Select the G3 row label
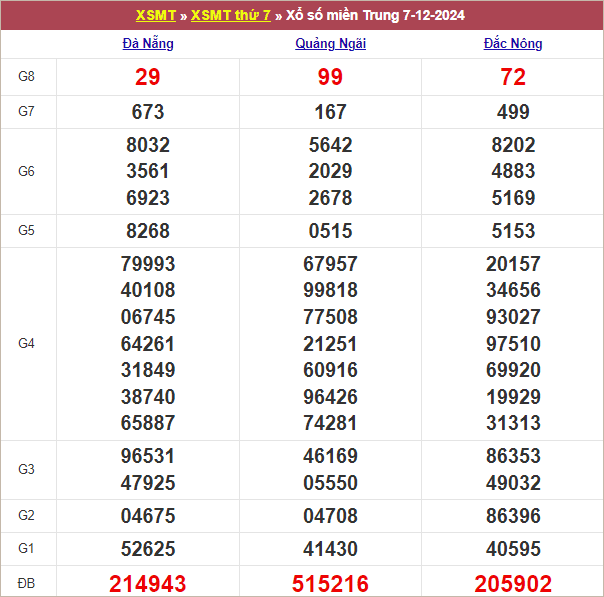This screenshot has width=604, height=597. tap(26, 469)
